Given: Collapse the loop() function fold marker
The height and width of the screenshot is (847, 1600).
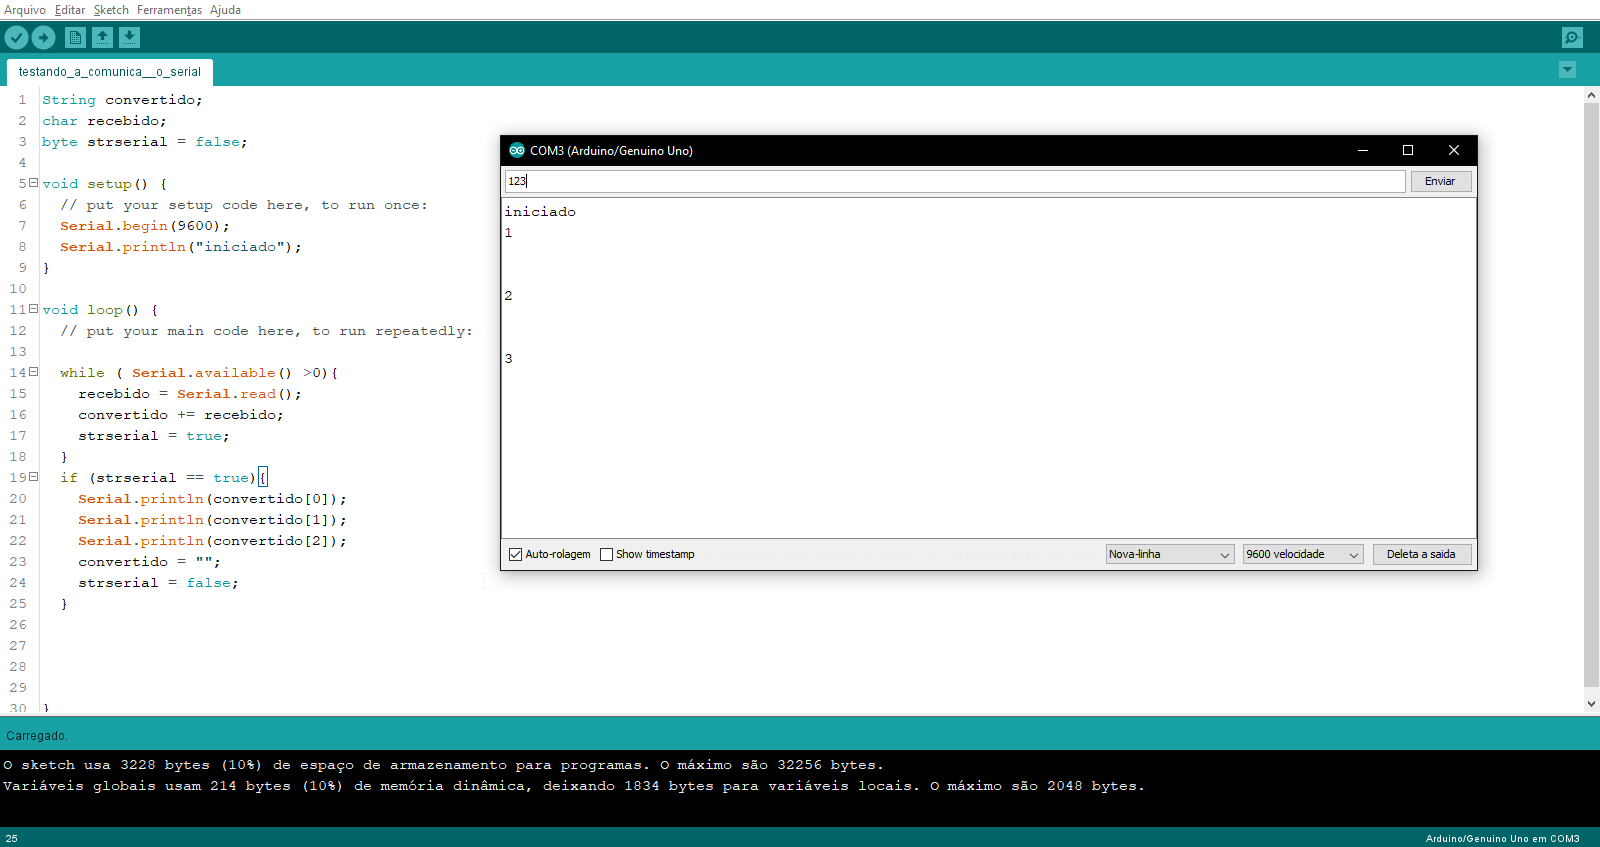Looking at the screenshot, I should pyautogui.click(x=33, y=309).
